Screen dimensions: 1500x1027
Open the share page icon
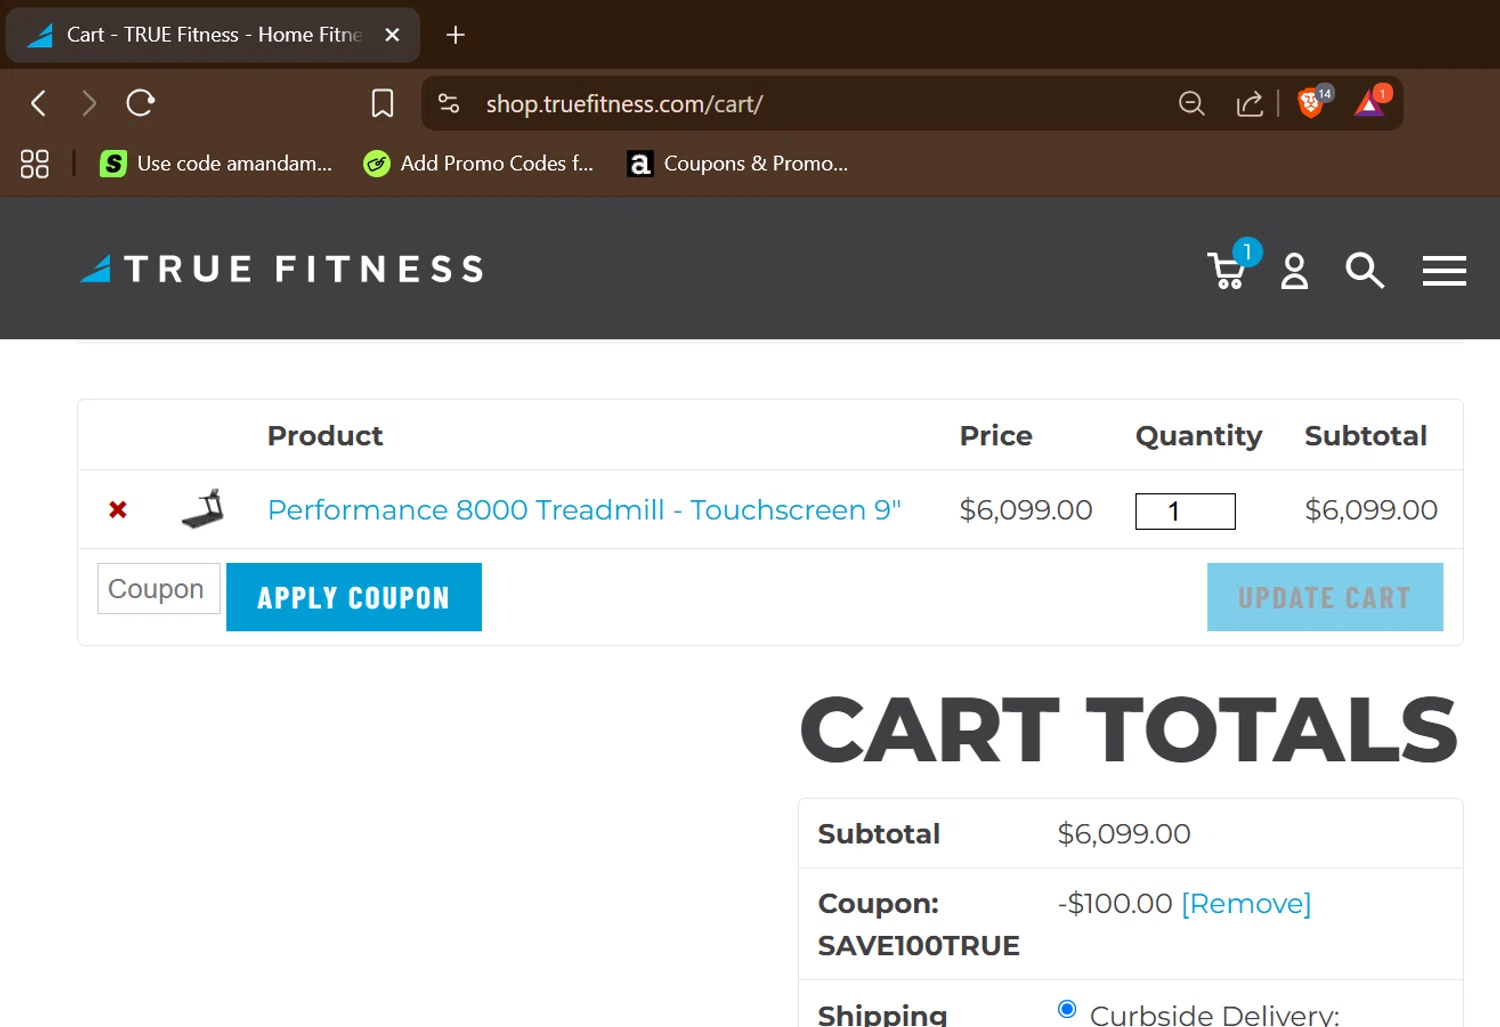[x=1249, y=103]
